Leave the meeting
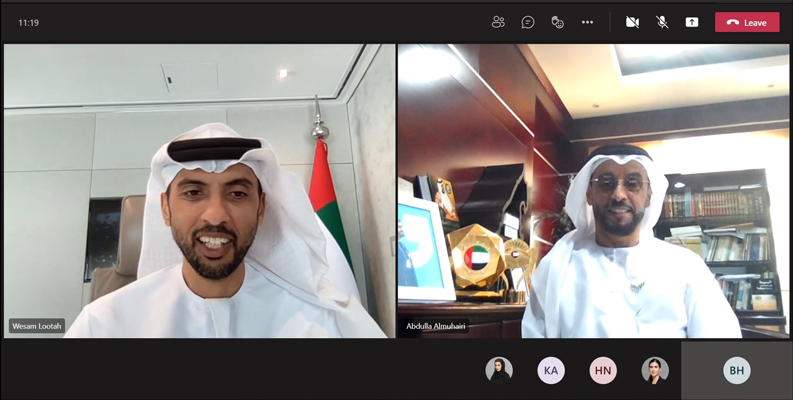The height and width of the screenshot is (400, 793). click(747, 22)
